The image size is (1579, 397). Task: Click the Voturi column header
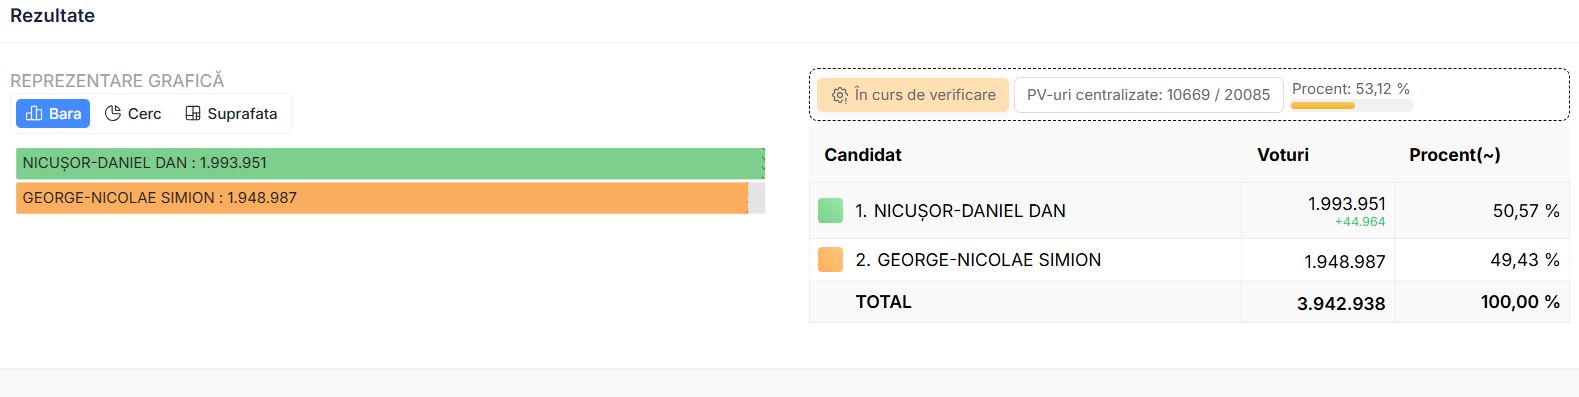pyautogui.click(x=1283, y=155)
